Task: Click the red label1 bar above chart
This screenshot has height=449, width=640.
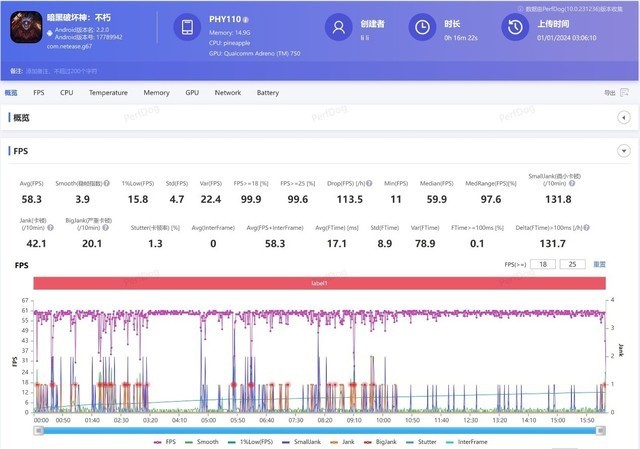Action: pyautogui.click(x=320, y=283)
